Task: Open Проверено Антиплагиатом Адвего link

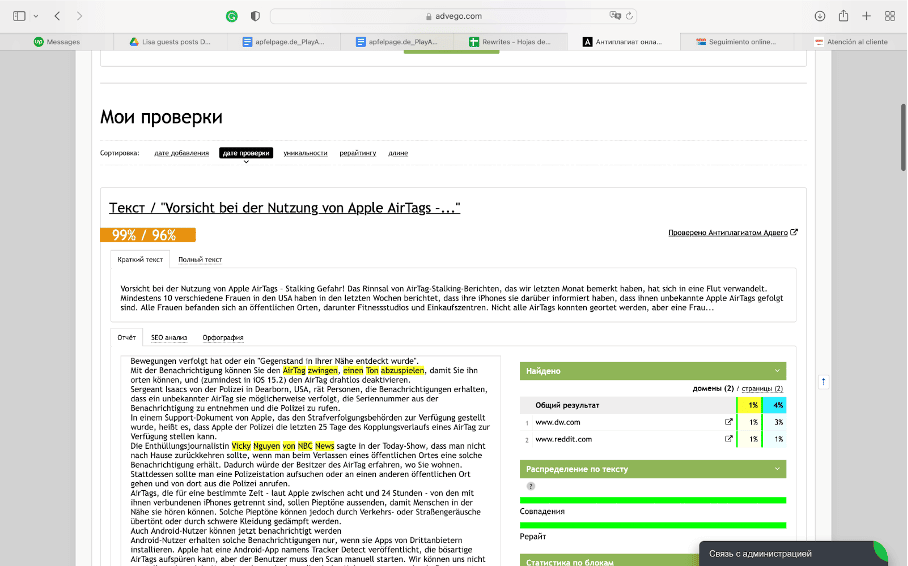Action: (728, 232)
